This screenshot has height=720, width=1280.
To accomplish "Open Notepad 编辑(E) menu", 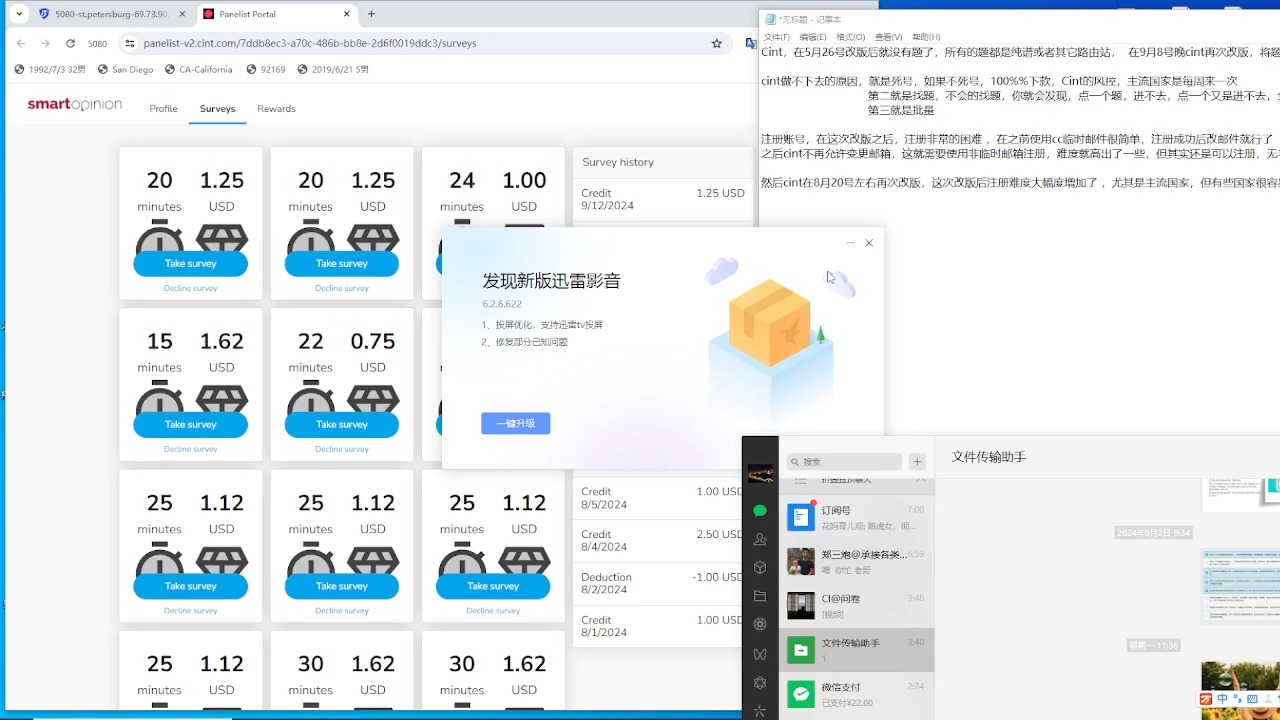I will (812, 37).
